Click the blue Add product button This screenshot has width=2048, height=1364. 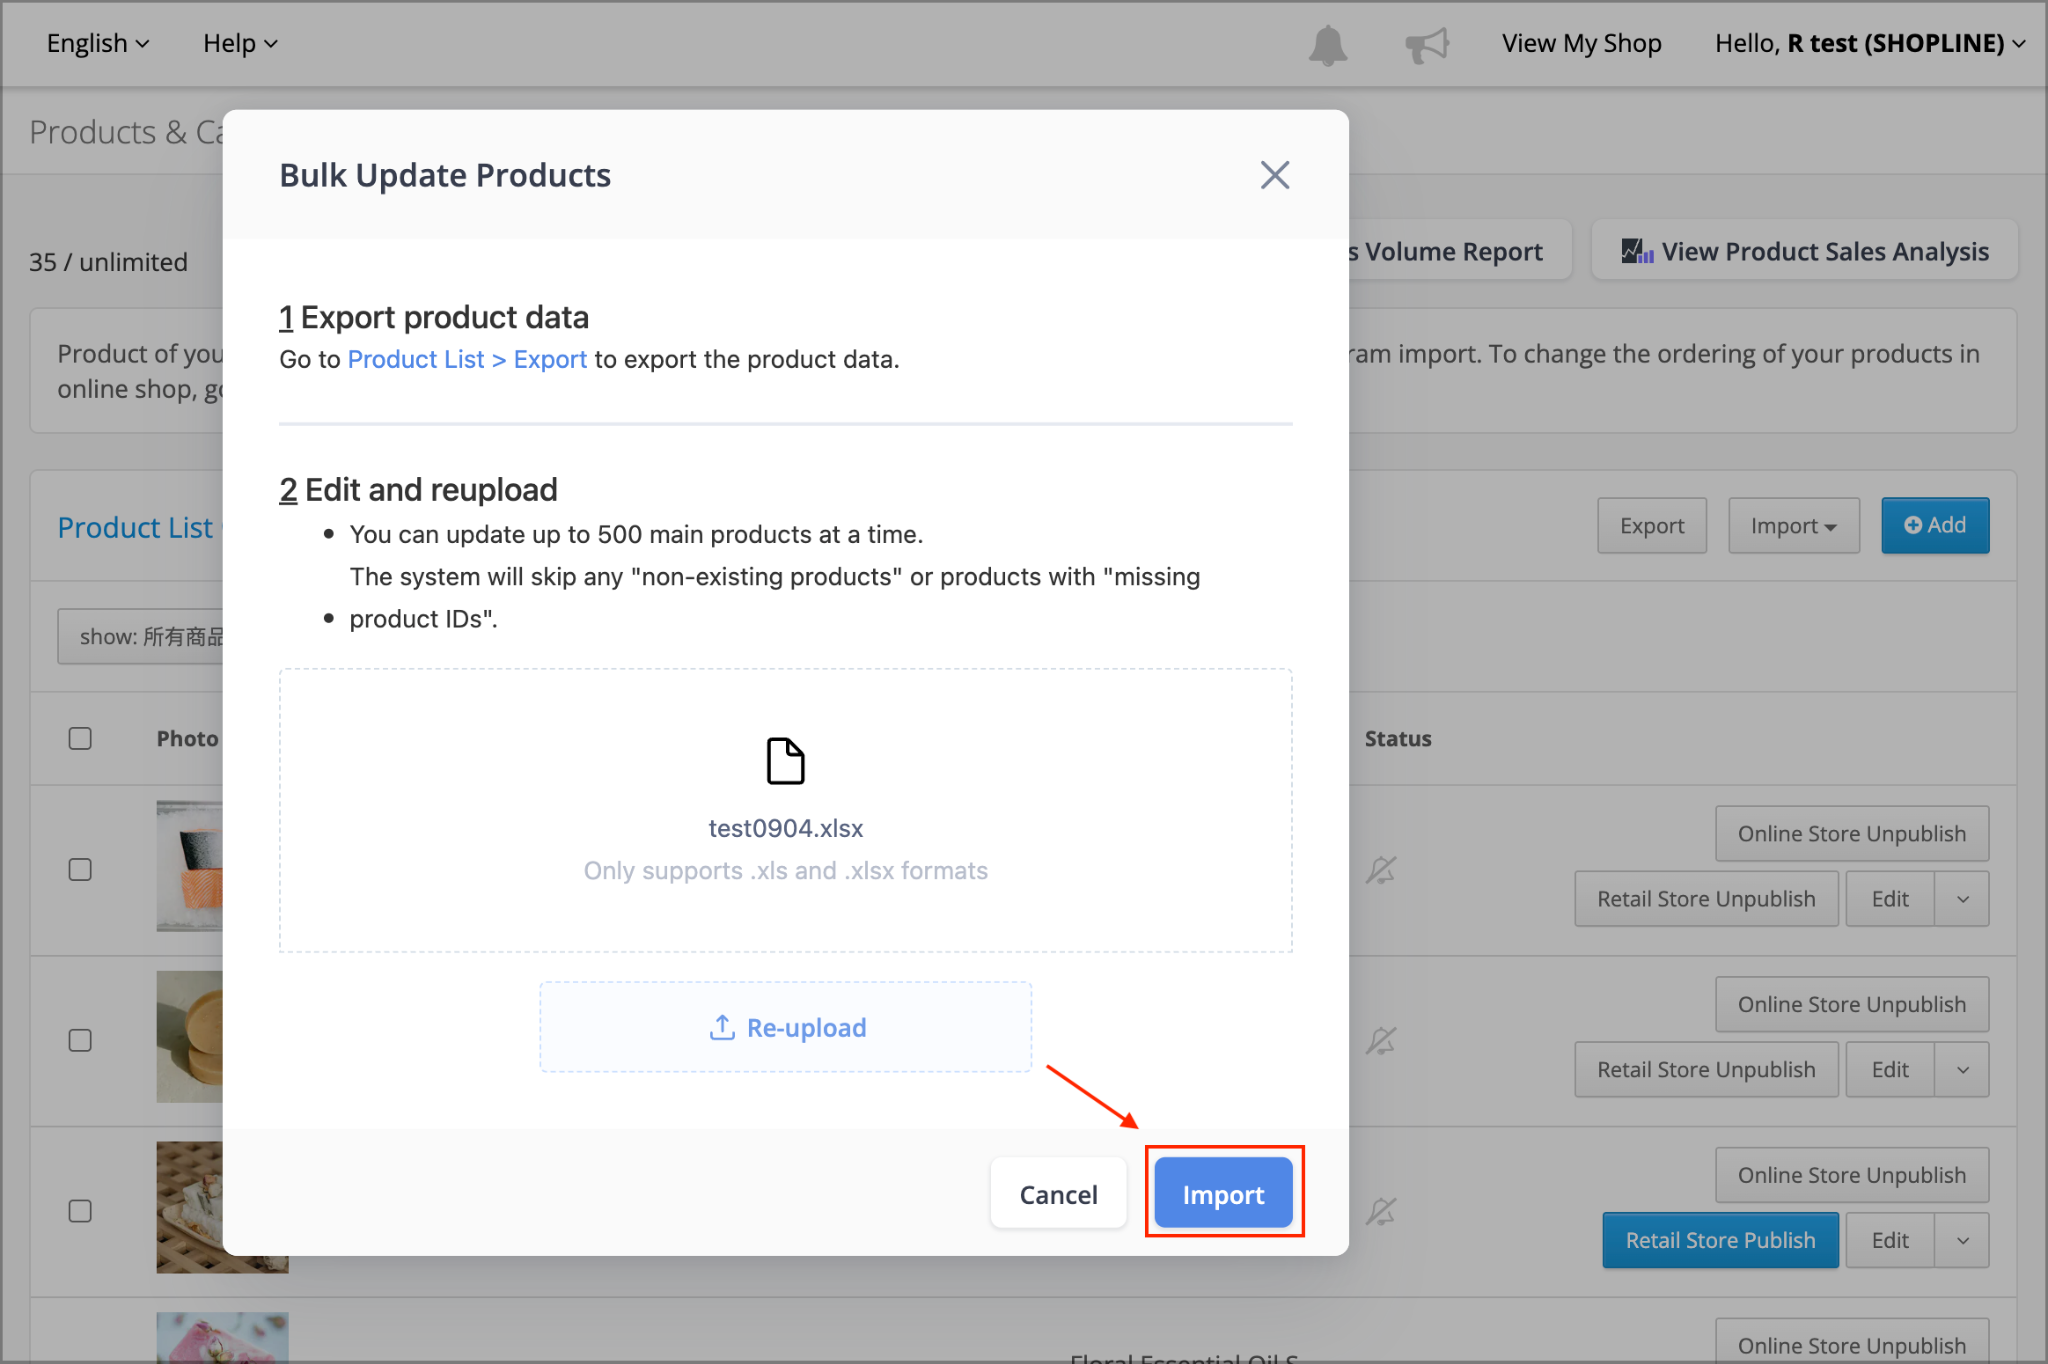[1935, 525]
